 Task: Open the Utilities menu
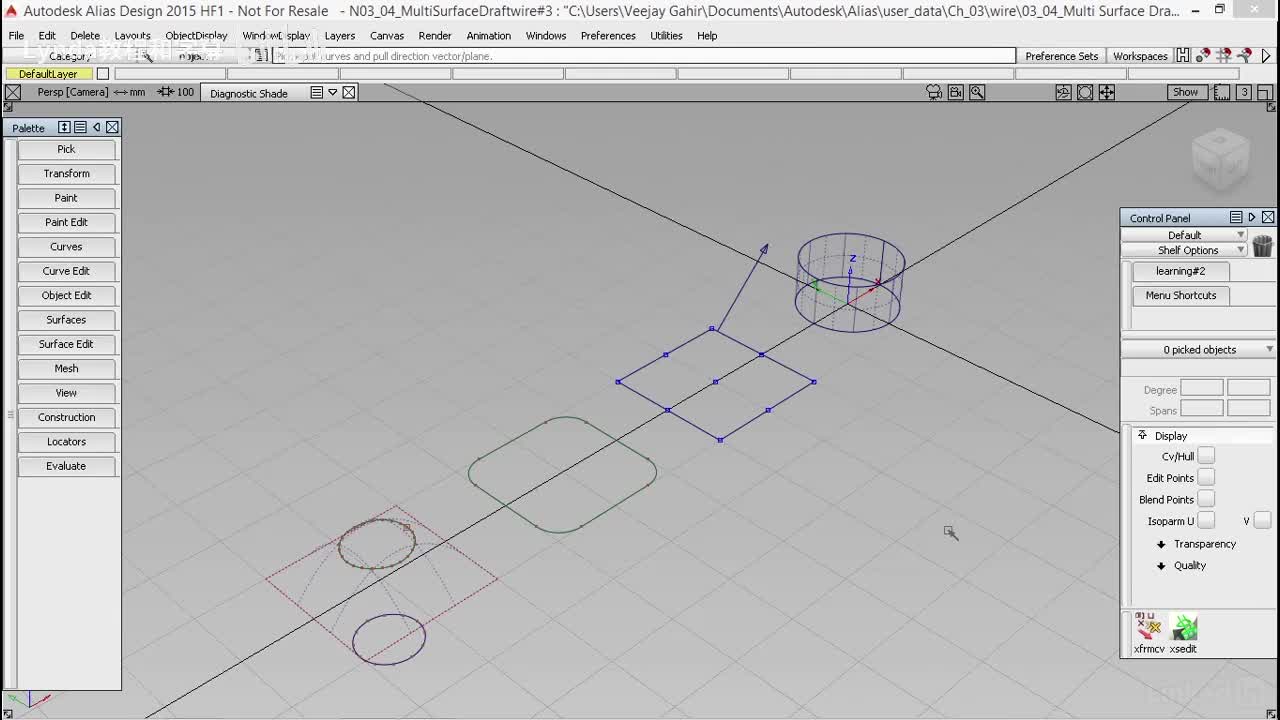coord(666,35)
